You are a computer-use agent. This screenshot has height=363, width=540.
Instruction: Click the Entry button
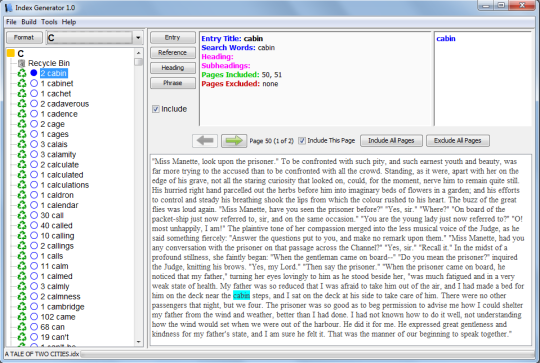click(173, 38)
